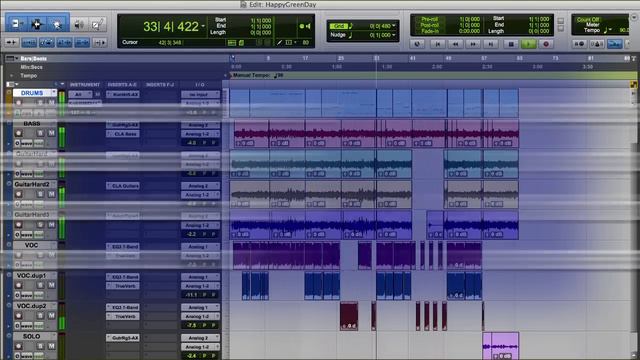Open the BASS track output Analog 1-2 selector

click(x=200, y=134)
